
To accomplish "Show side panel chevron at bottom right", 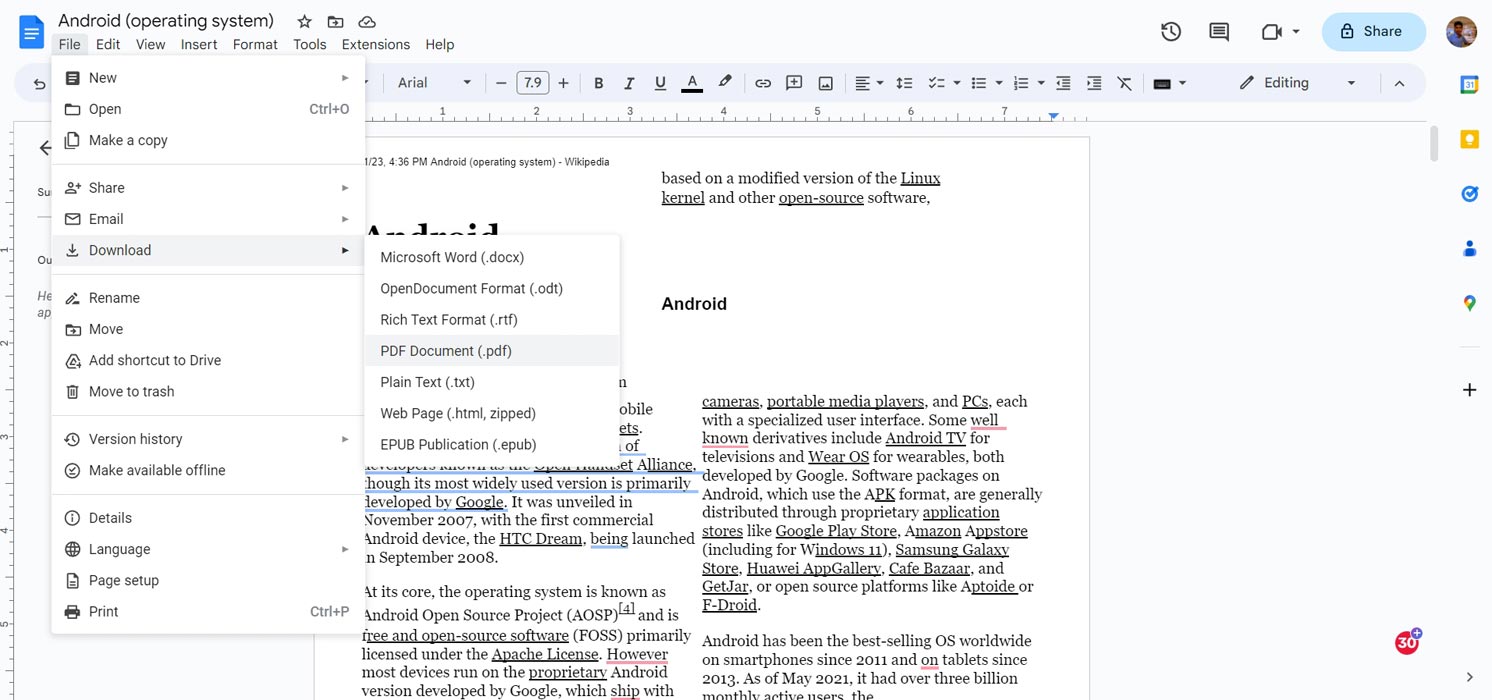I will 1469,677.
